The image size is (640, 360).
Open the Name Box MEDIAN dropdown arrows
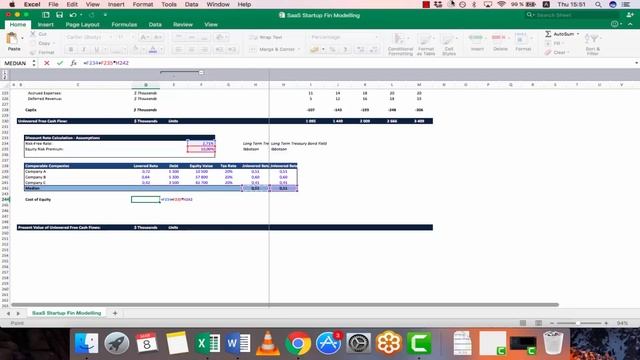[x=34, y=63]
